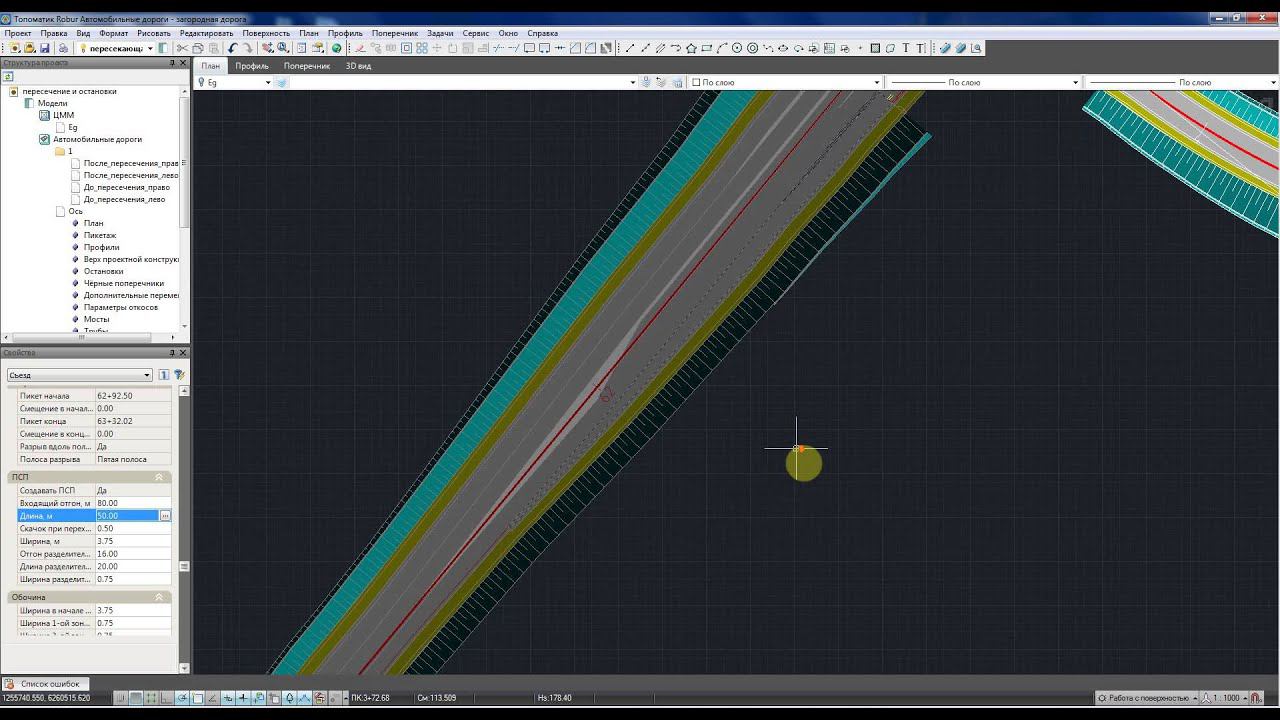This screenshot has width=1280, height=720.
Task: Open the Справка menu
Action: point(543,33)
